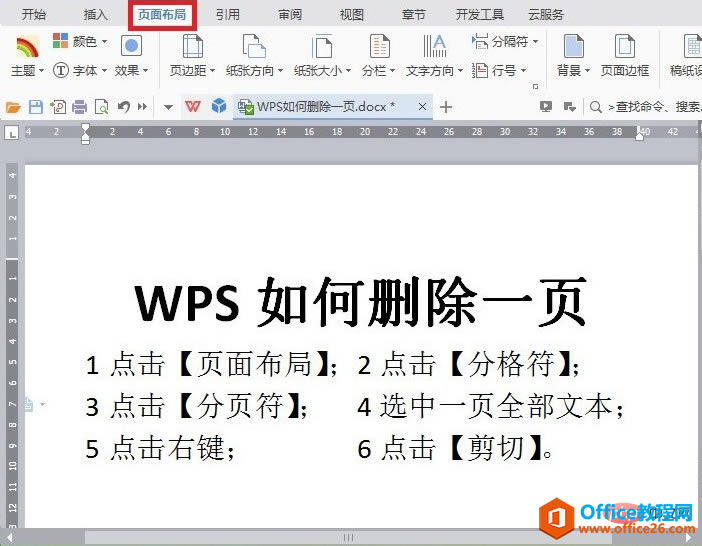The height and width of the screenshot is (546, 702).
Task: Click the text 4 选中一页全部文本
Action: [490, 406]
